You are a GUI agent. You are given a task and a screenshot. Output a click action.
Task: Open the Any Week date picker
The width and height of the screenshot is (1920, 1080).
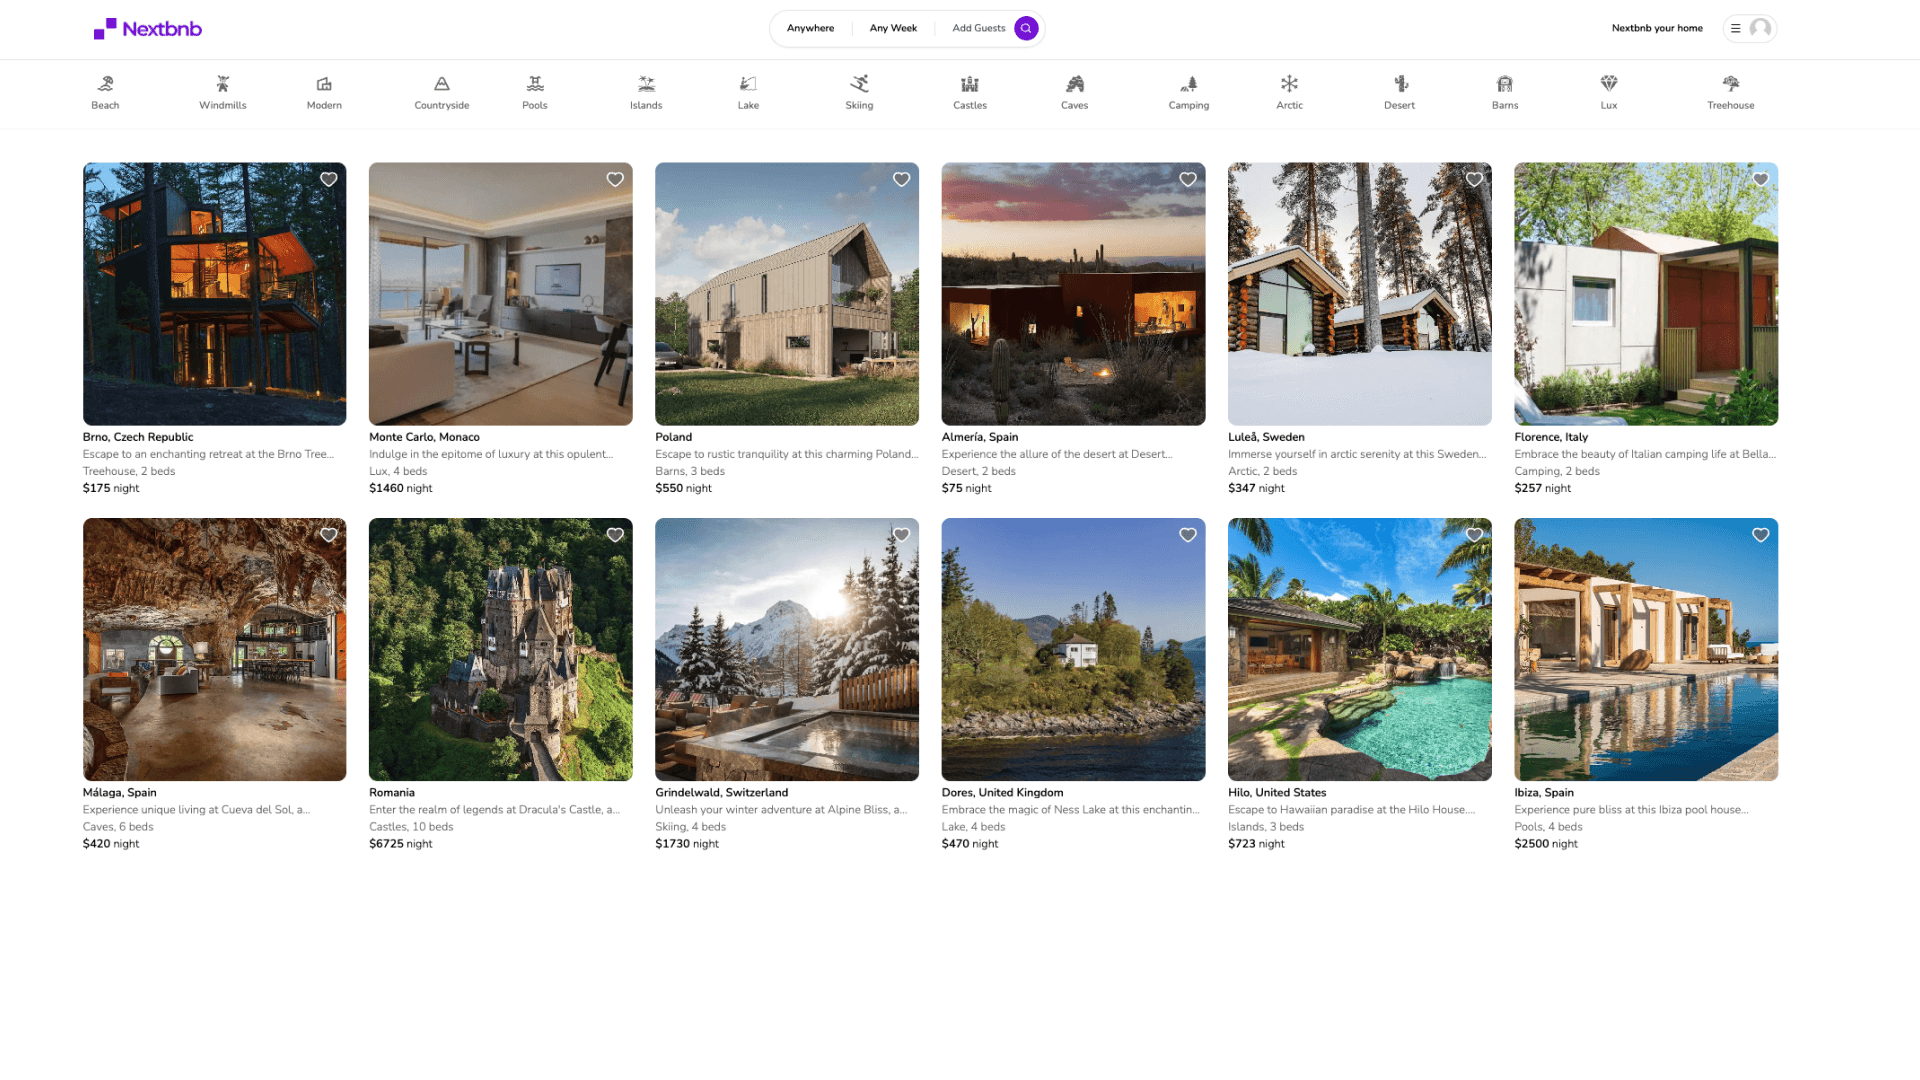tap(893, 28)
